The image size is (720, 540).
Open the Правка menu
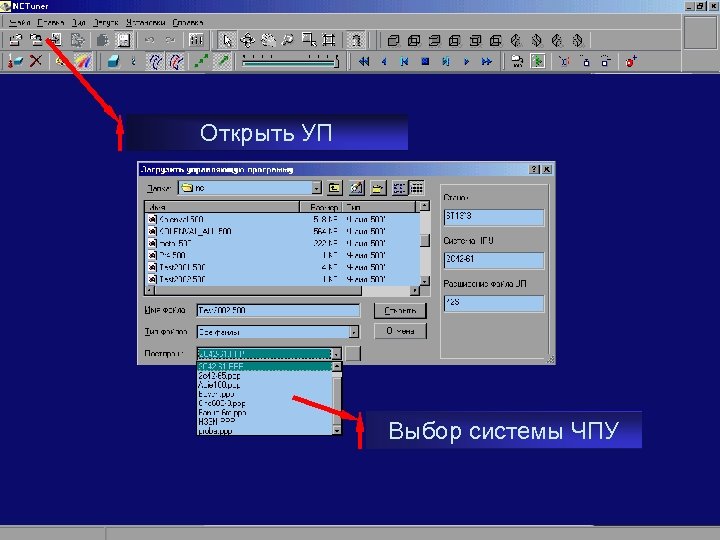51,22
